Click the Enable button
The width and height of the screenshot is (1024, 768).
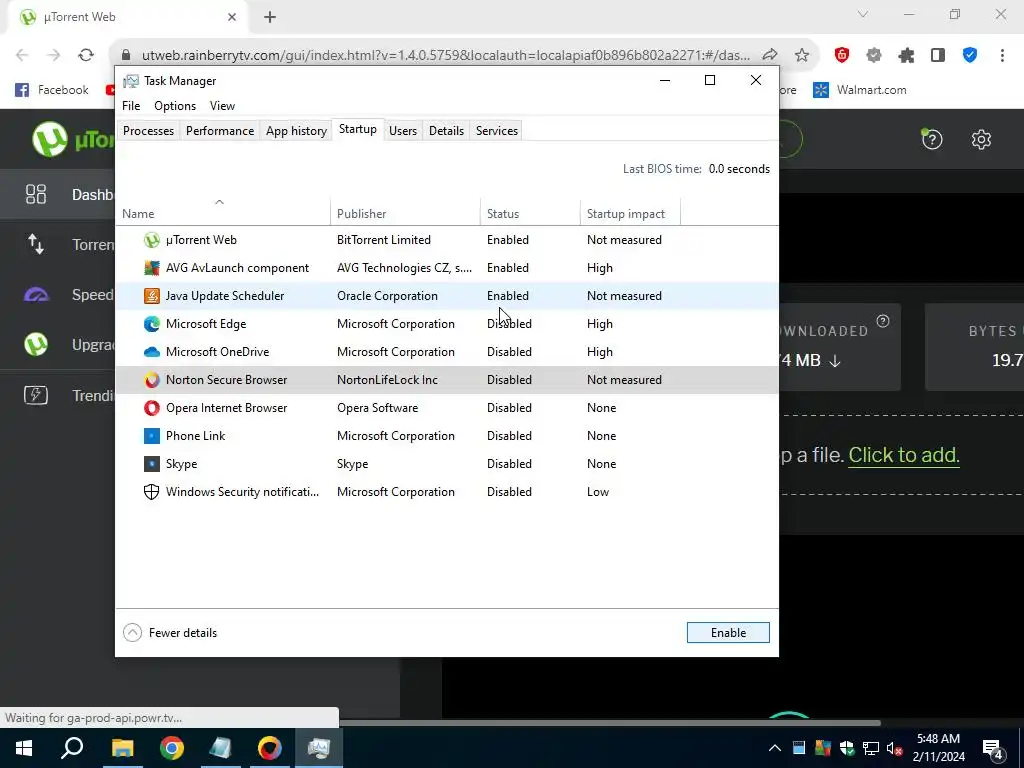[728, 633]
